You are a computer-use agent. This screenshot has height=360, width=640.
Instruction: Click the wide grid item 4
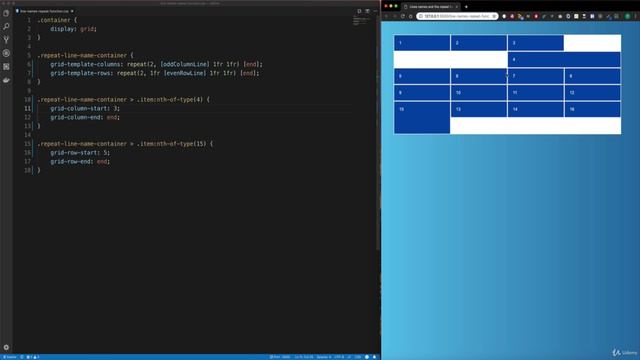tap(564, 60)
